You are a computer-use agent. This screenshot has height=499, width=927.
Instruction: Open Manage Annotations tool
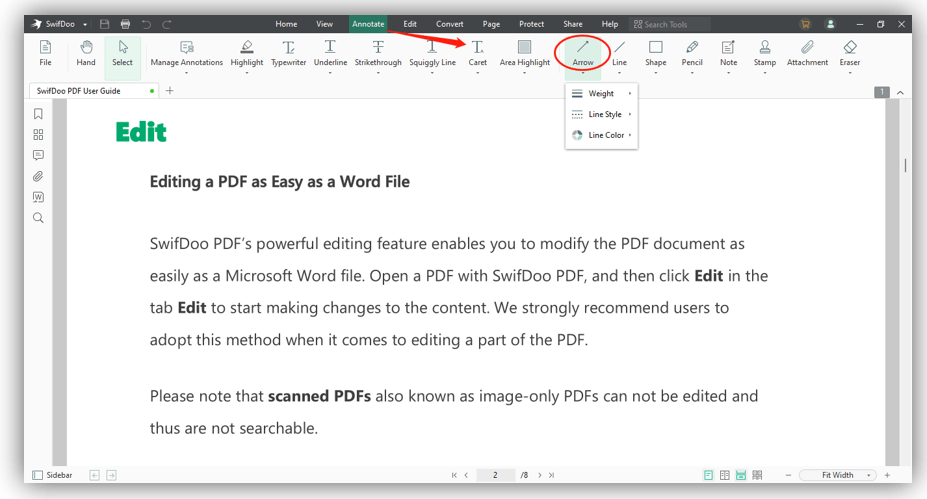(x=187, y=53)
